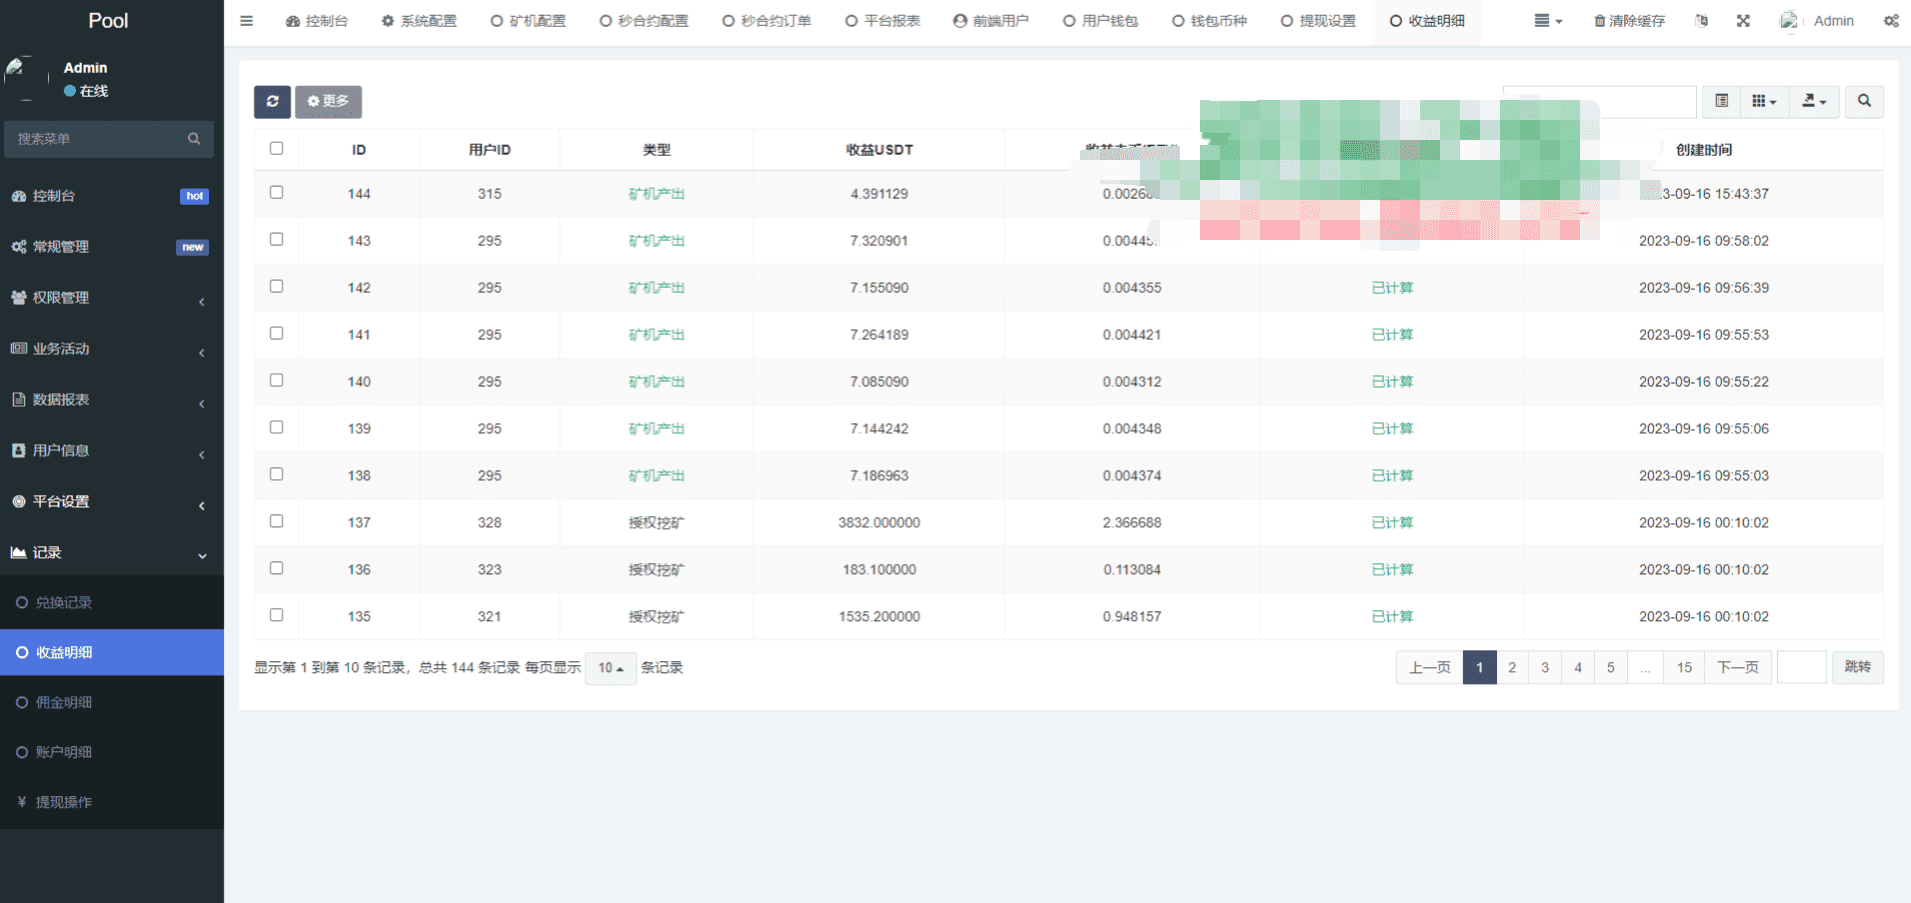Open the columns visibility dropdown
Image resolution: width=1911 pixels, height=903 pixels.
point(1764,101)
